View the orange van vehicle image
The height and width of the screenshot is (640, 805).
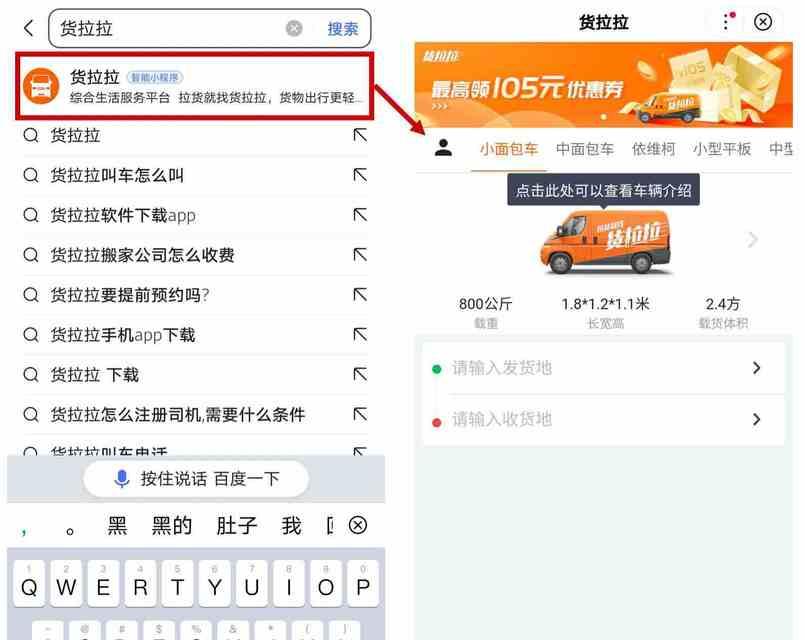tap(605, 241)
